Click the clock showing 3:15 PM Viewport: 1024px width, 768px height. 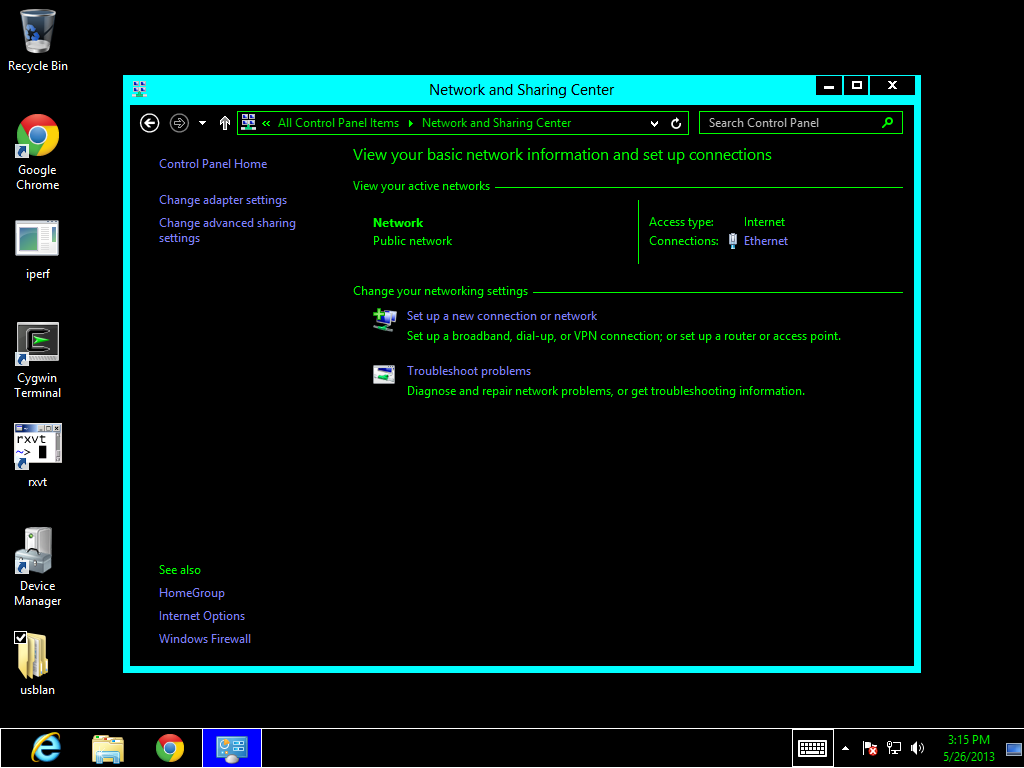968,748
